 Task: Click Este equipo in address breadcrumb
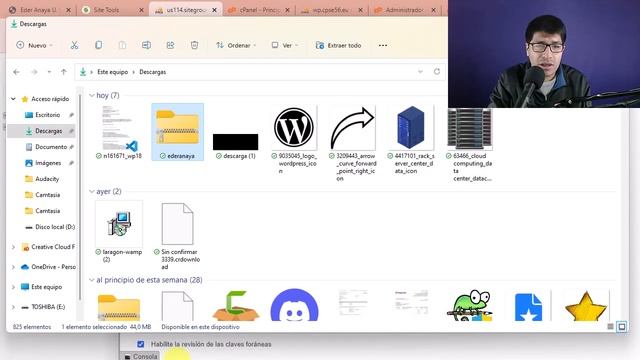[112, 72]
